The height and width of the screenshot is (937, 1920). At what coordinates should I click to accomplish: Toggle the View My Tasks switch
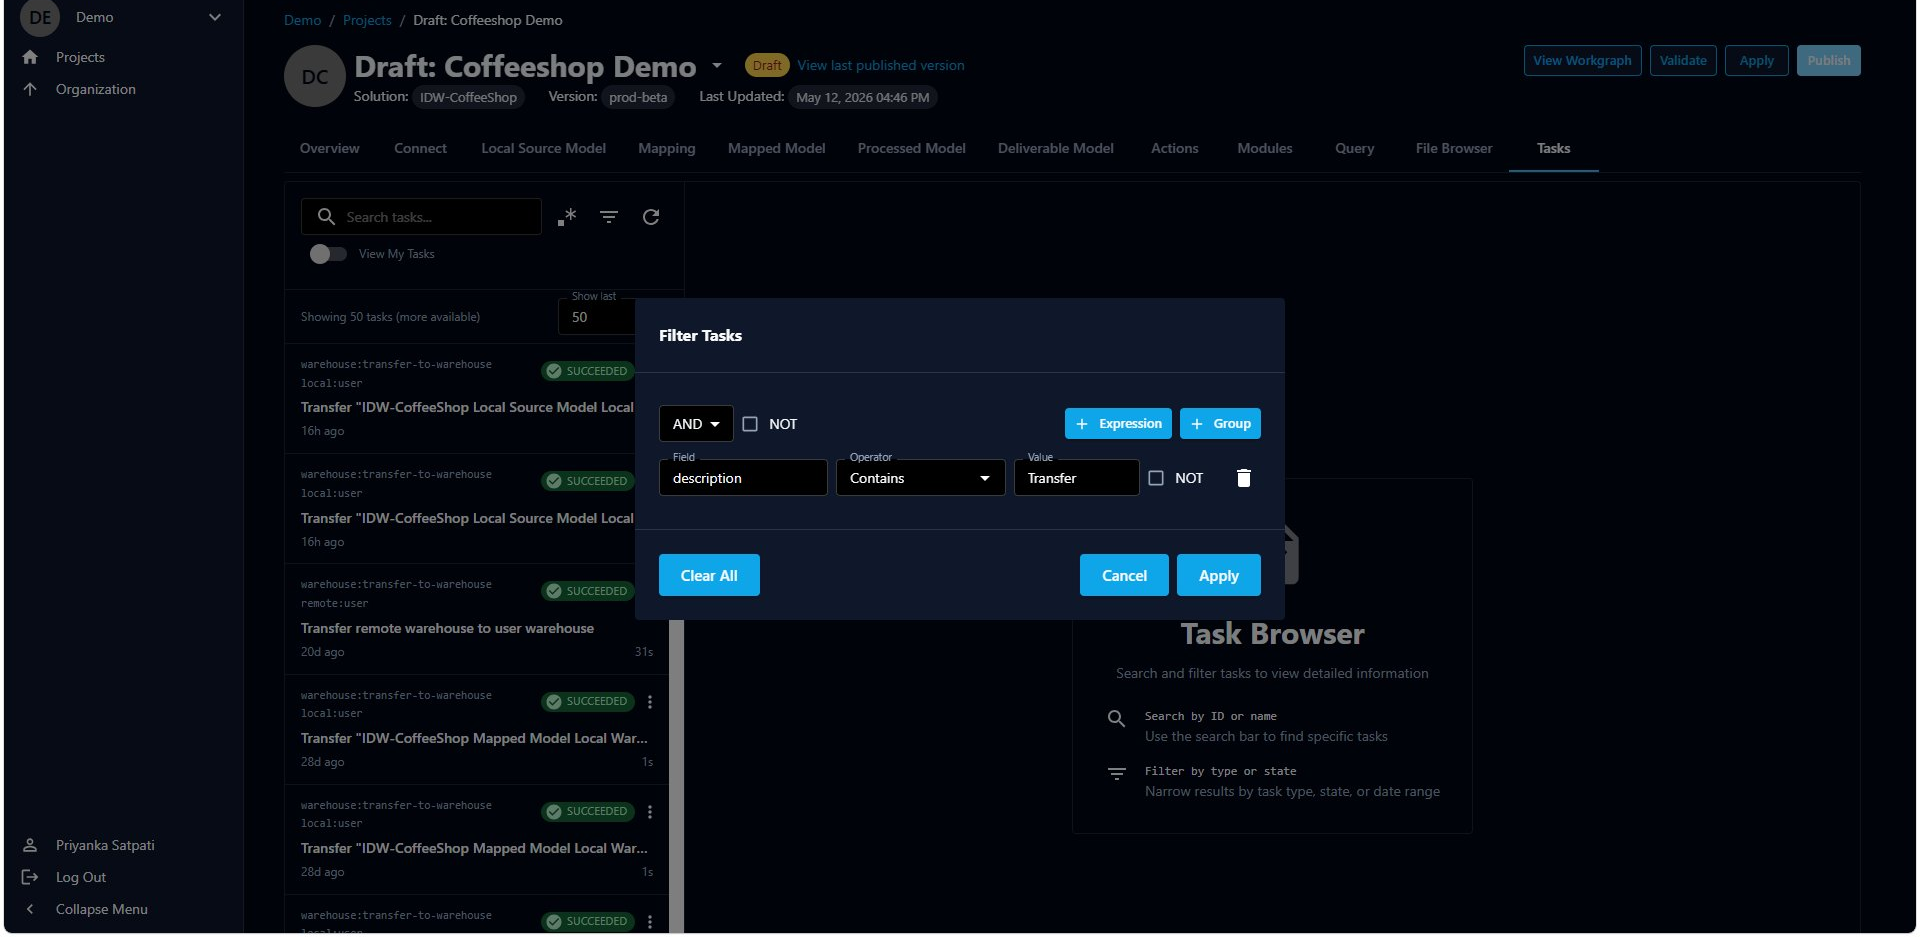pyautogui.click(x=328, y=254)
